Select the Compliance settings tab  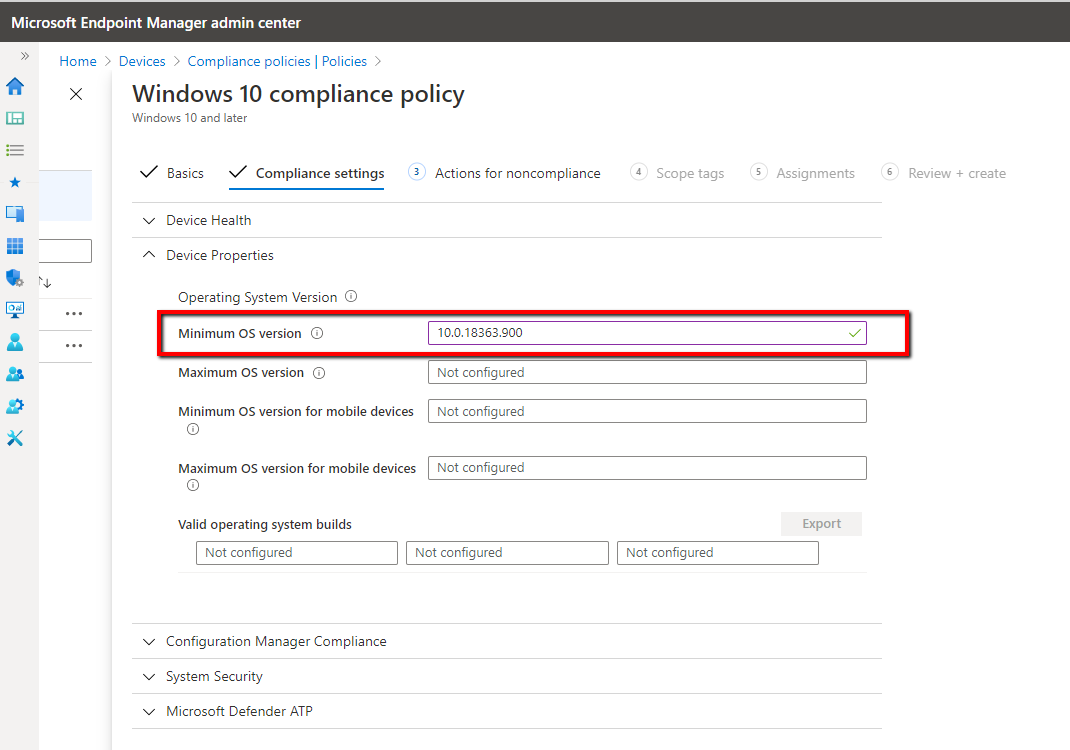[306, 173]
